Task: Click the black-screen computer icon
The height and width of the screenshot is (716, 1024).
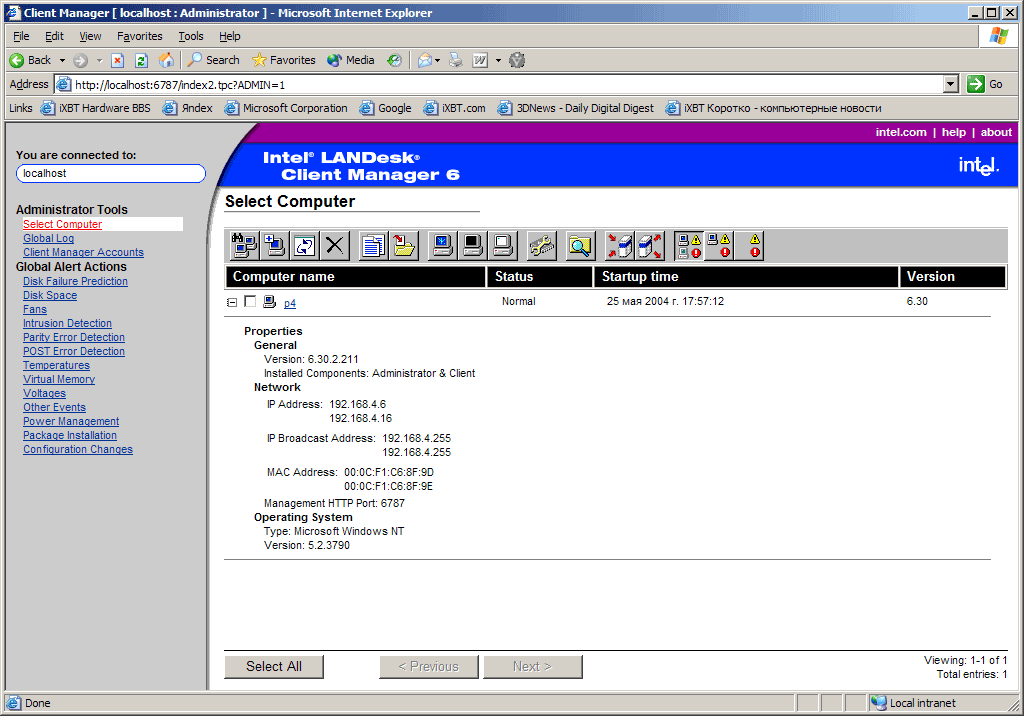Action: point(472,246)
